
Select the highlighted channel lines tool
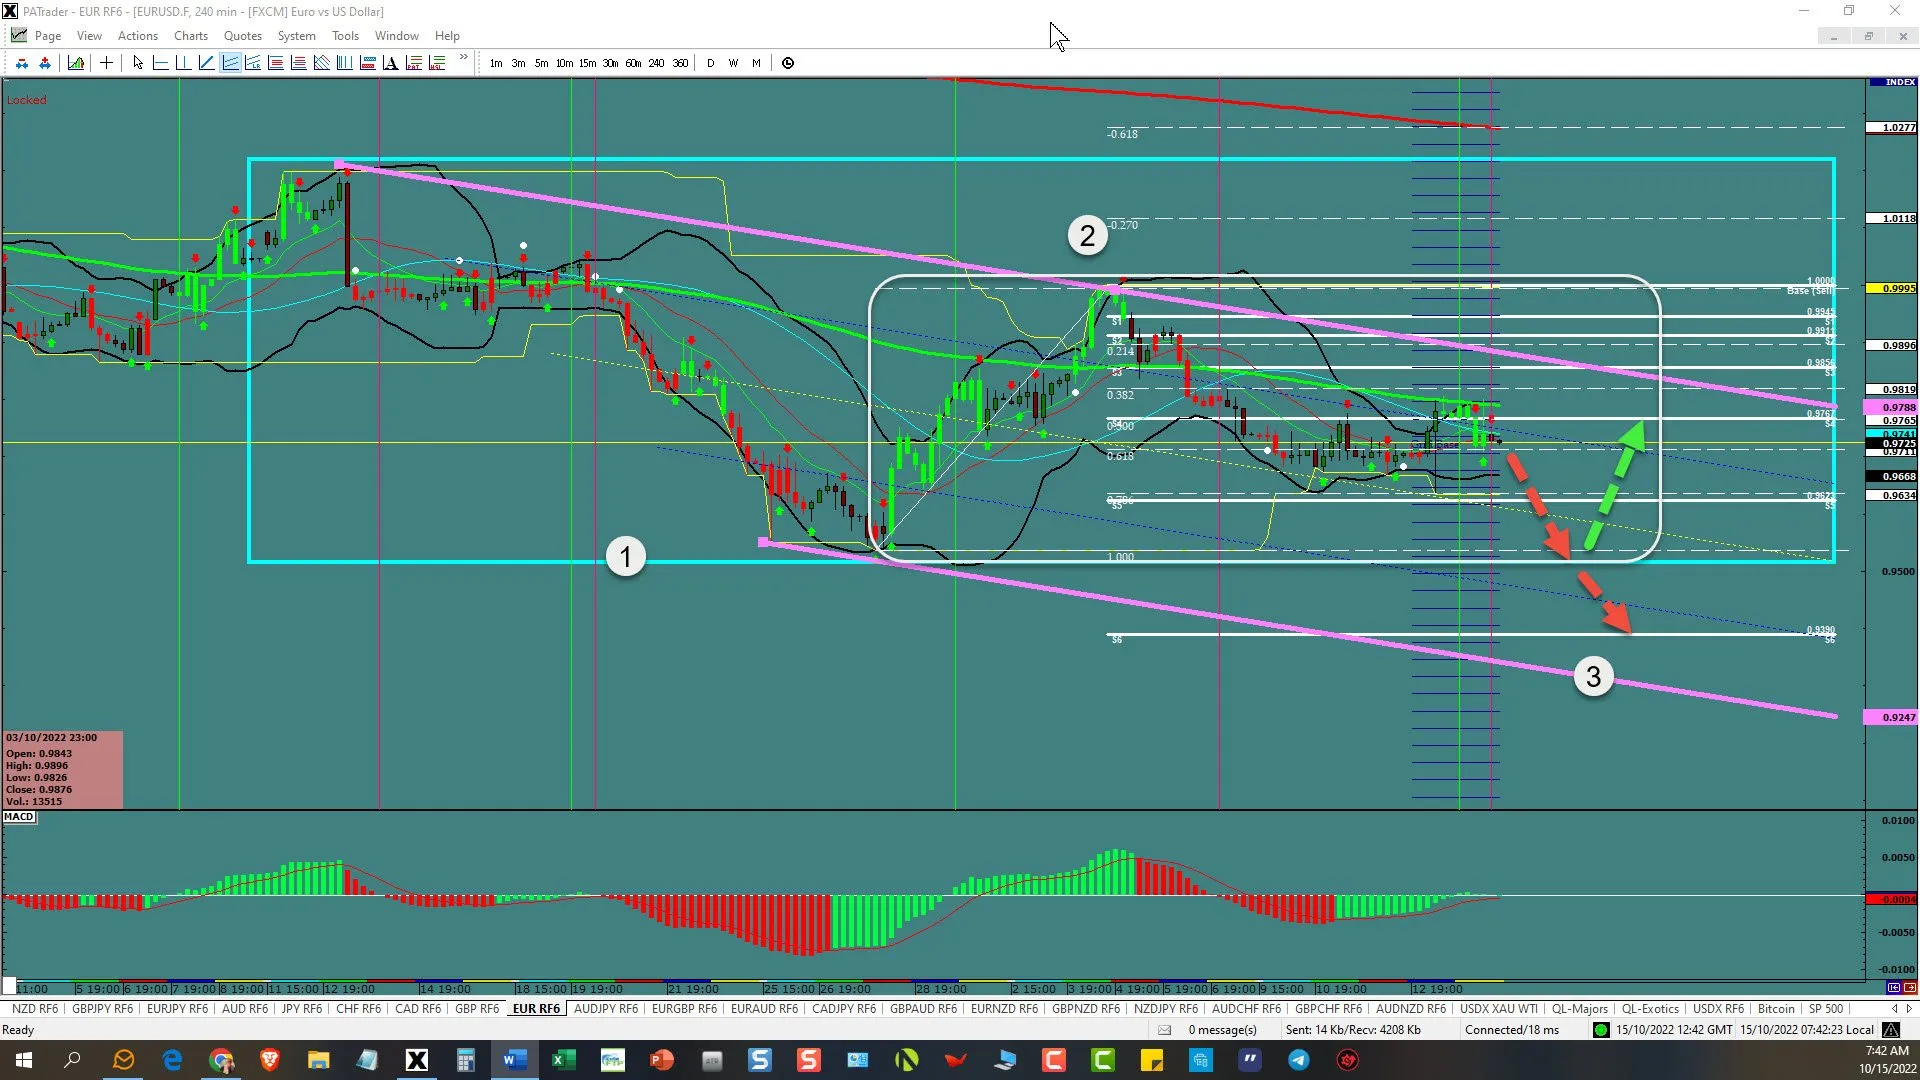230,63
